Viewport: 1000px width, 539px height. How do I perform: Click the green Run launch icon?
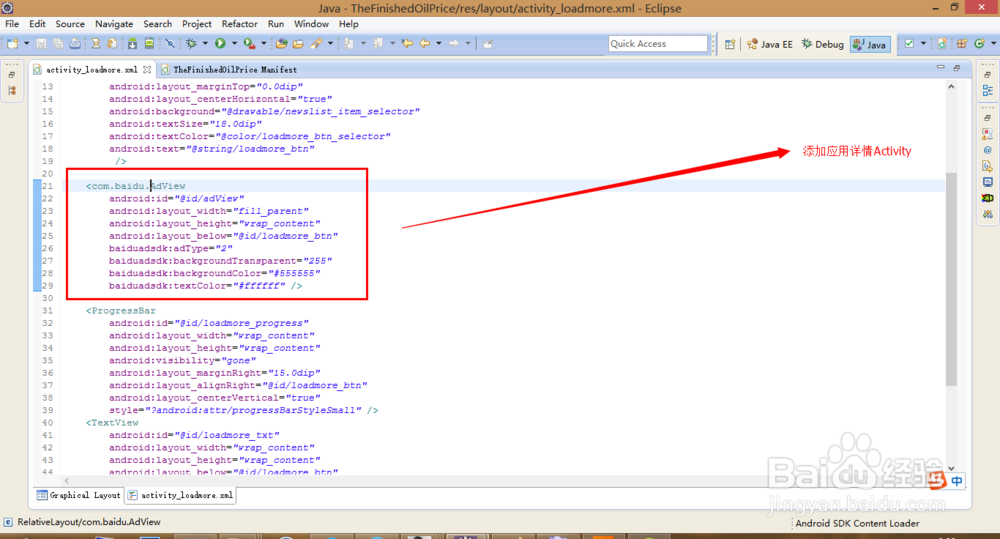(x=220, y=43)
